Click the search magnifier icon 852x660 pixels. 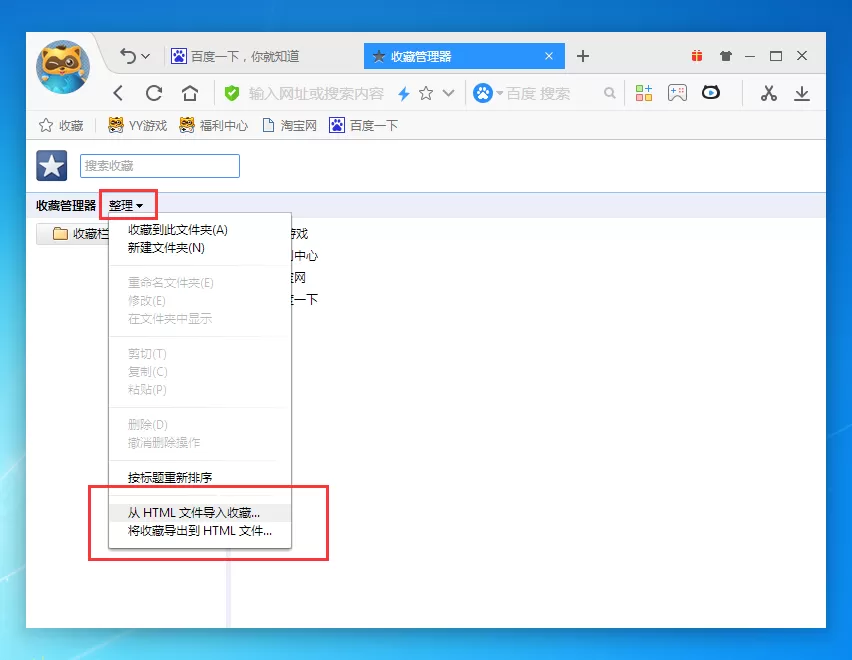coord(610,93)
